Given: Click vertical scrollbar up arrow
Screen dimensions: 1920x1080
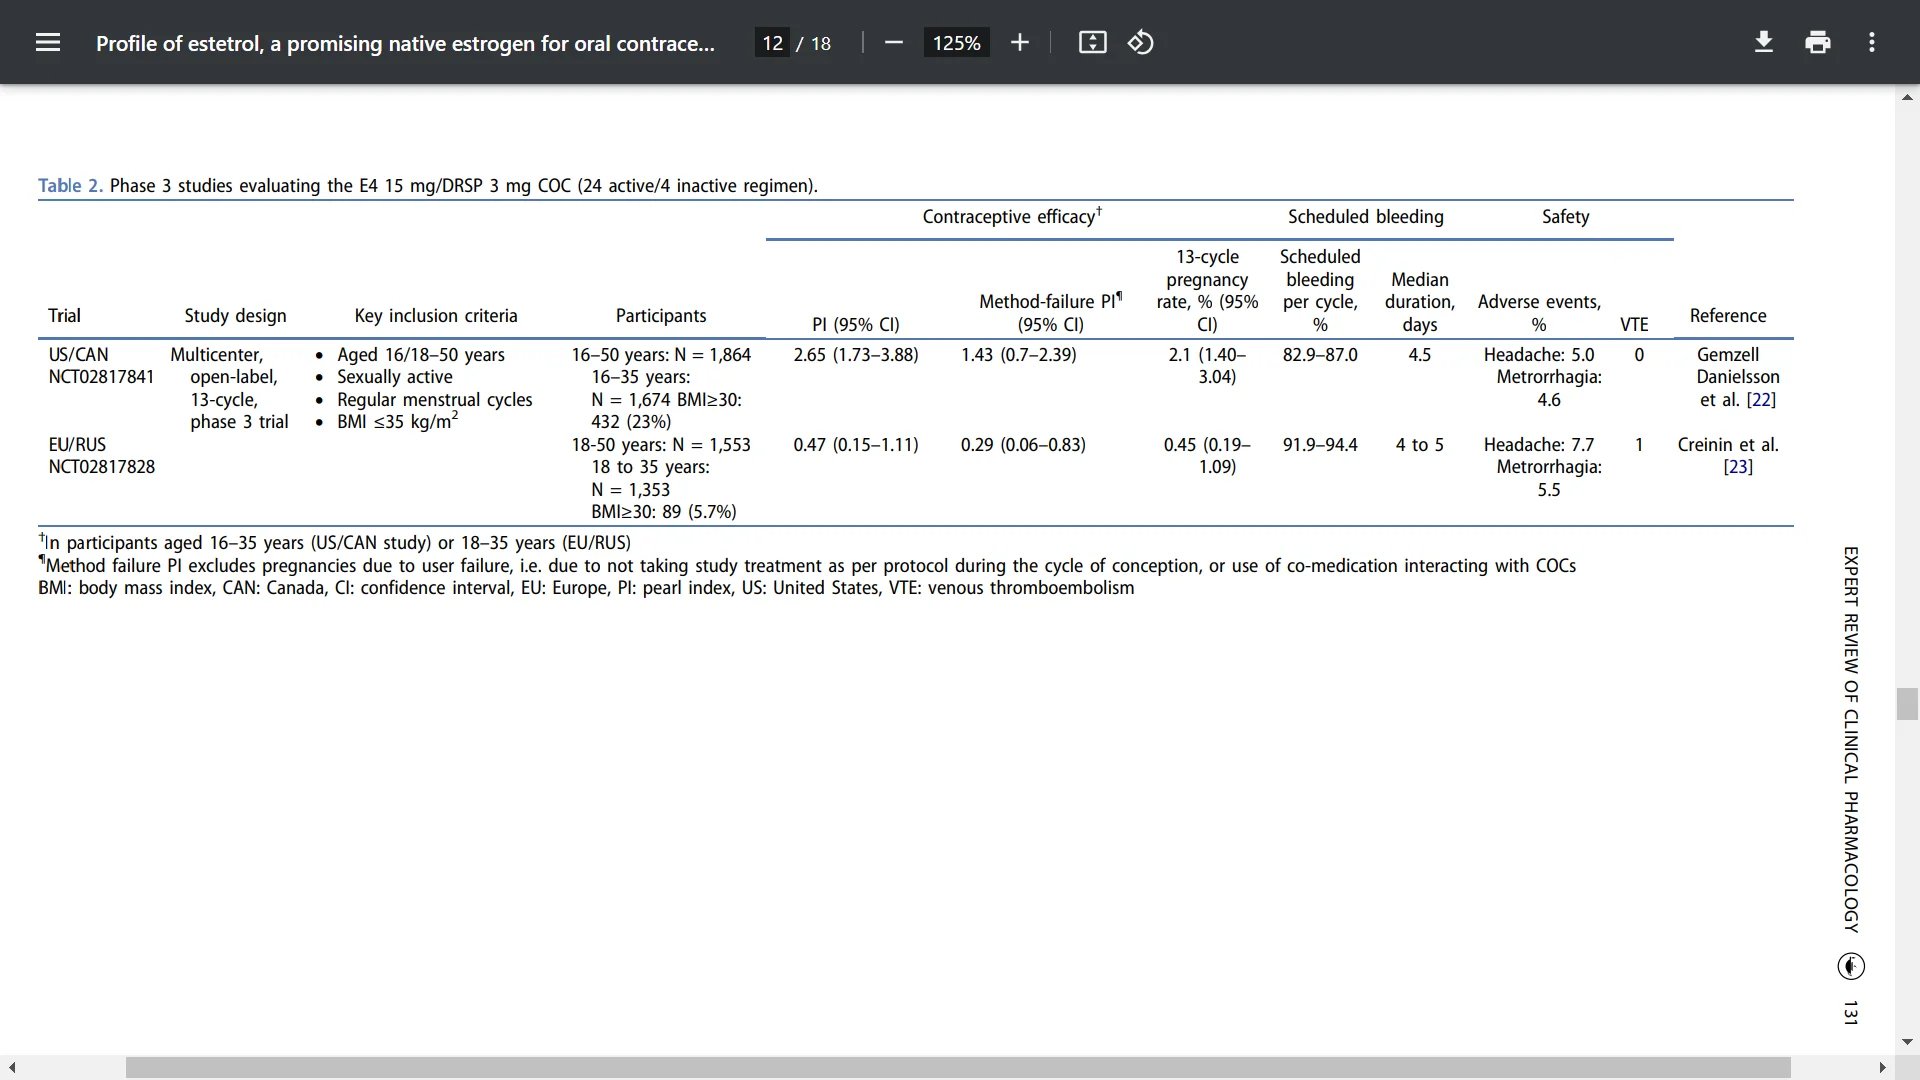Looking at the screenshot, I should (1907, 97).
